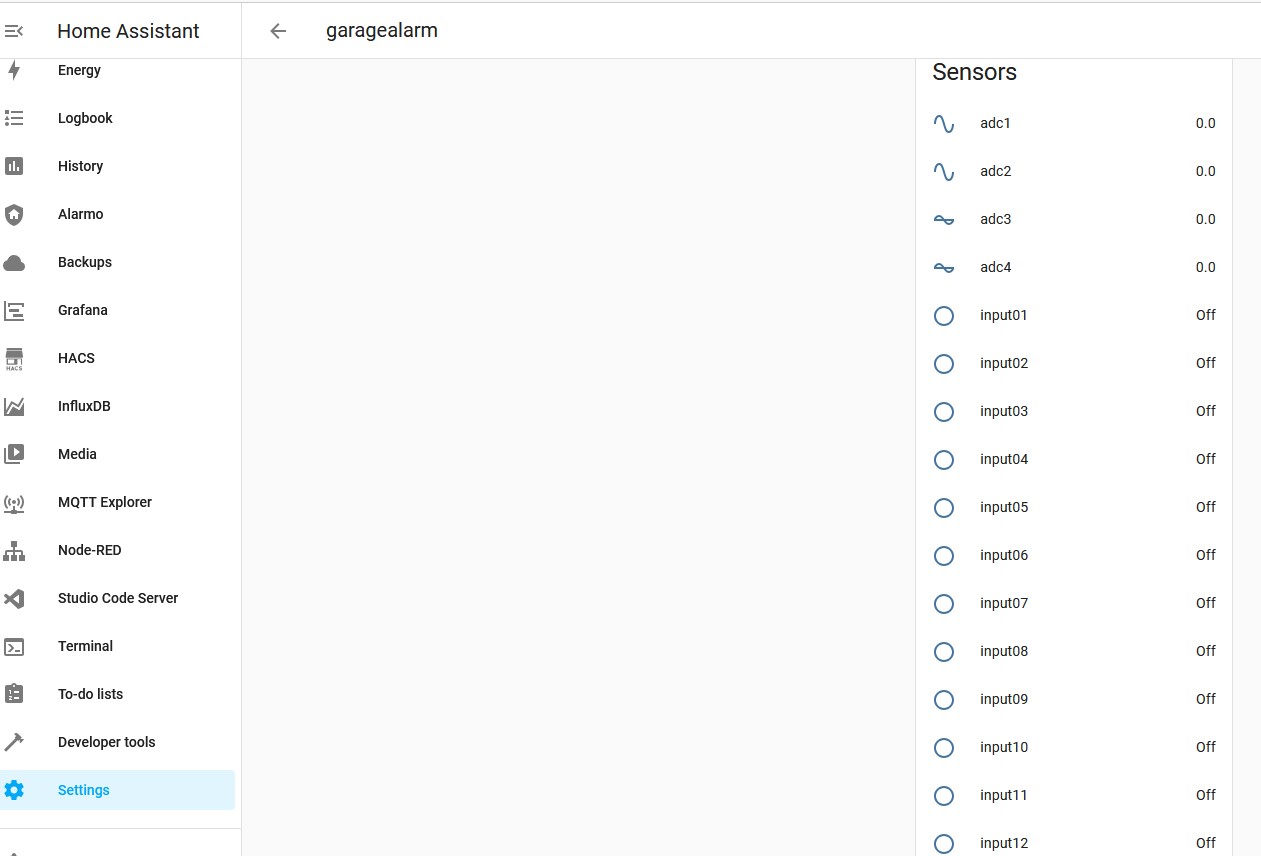1261x856 pixels.
Task: Open the To-do lists panel
Action: (x=90, y=694)
